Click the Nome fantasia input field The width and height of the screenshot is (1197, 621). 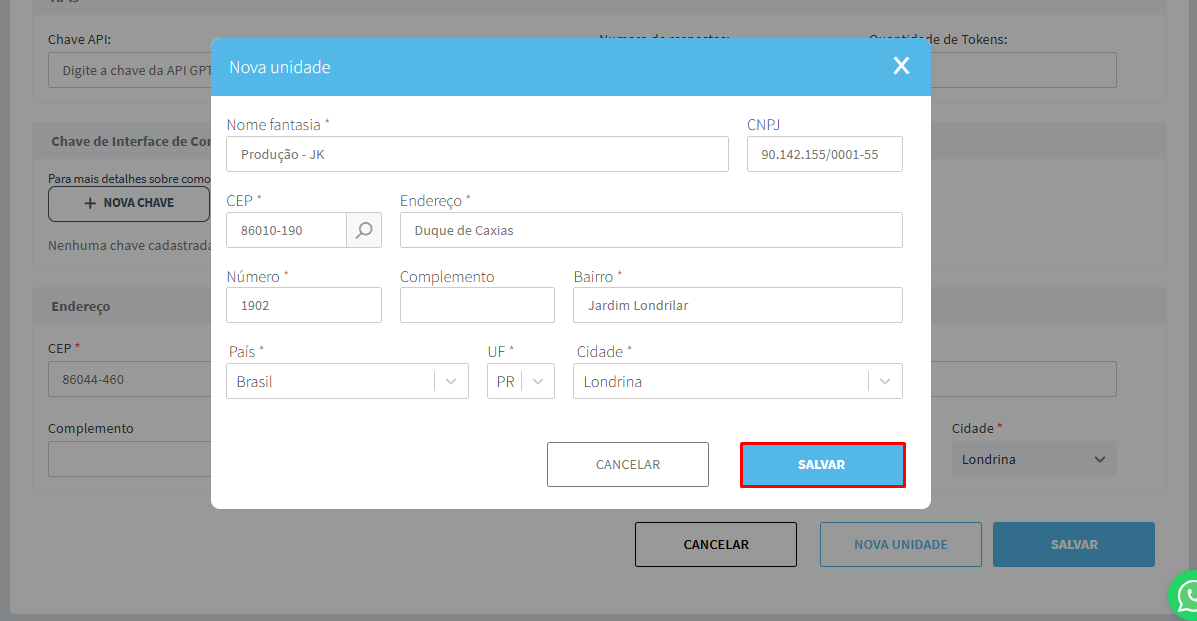click(477, 154)
